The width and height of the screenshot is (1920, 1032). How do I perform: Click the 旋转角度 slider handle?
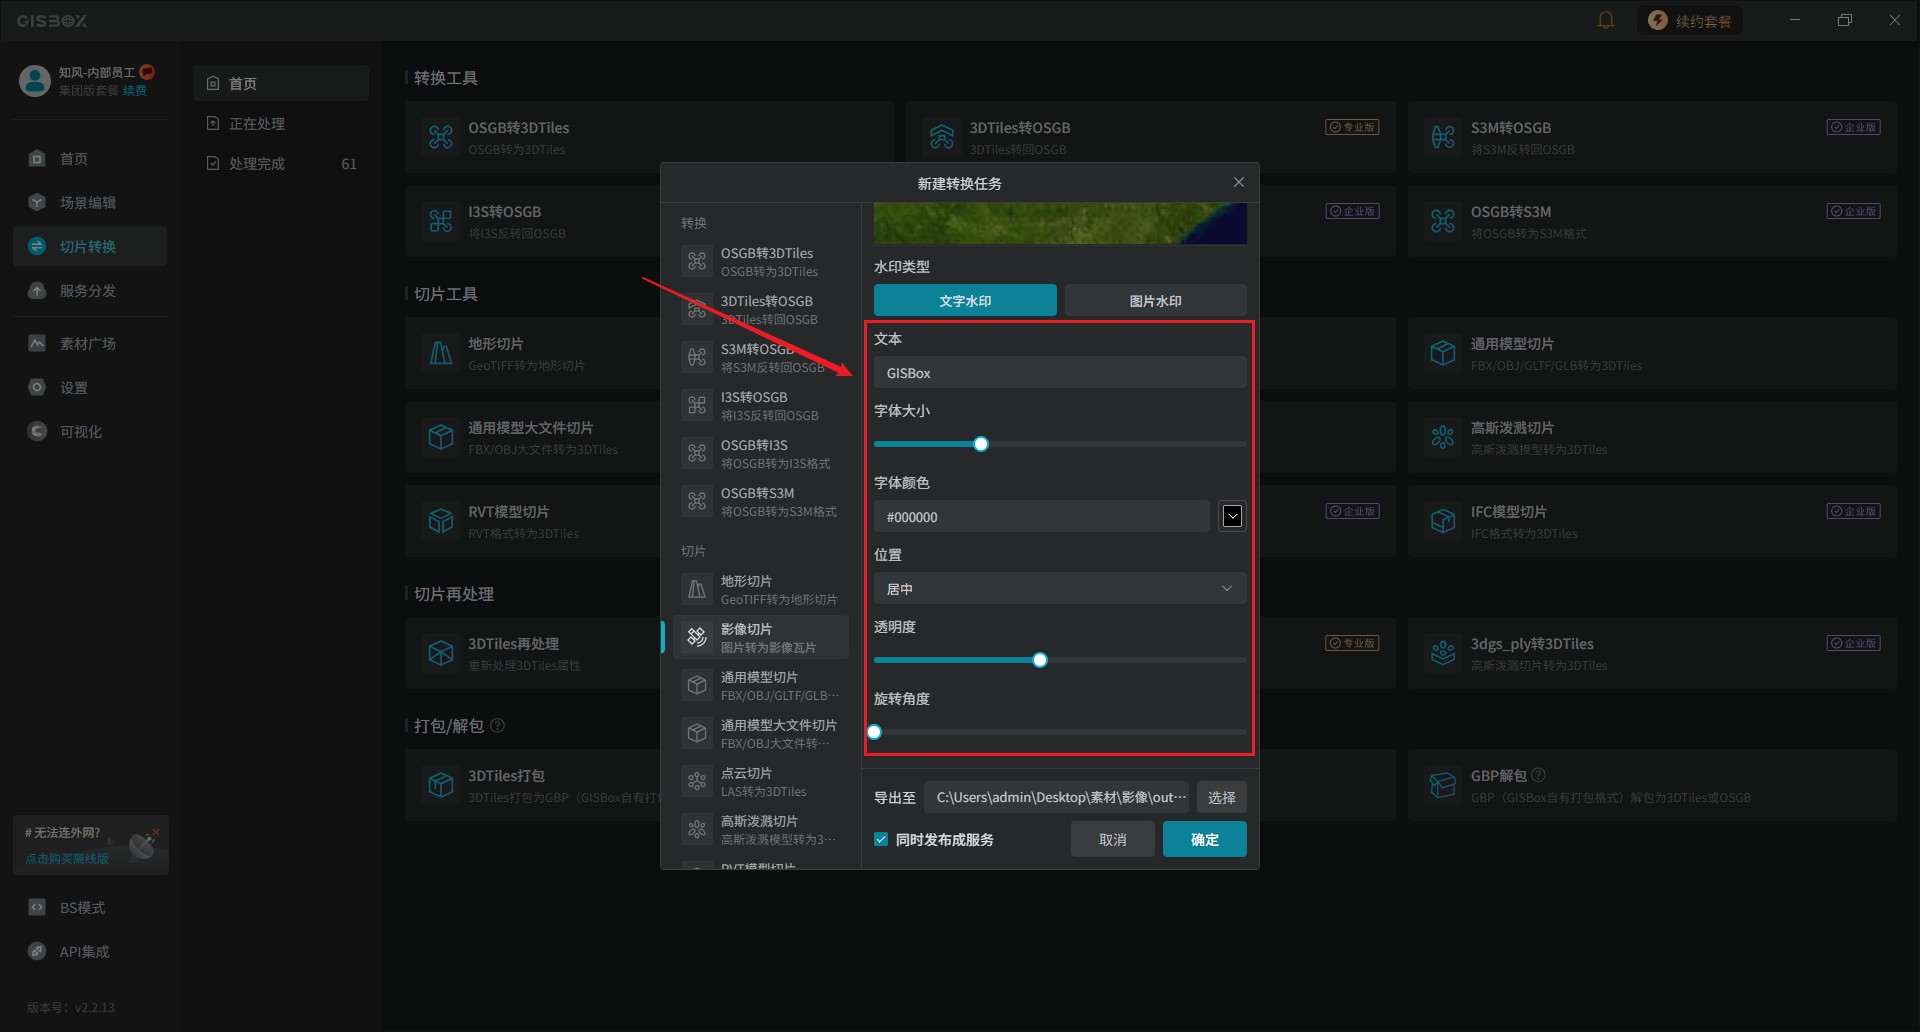point(875,732)
